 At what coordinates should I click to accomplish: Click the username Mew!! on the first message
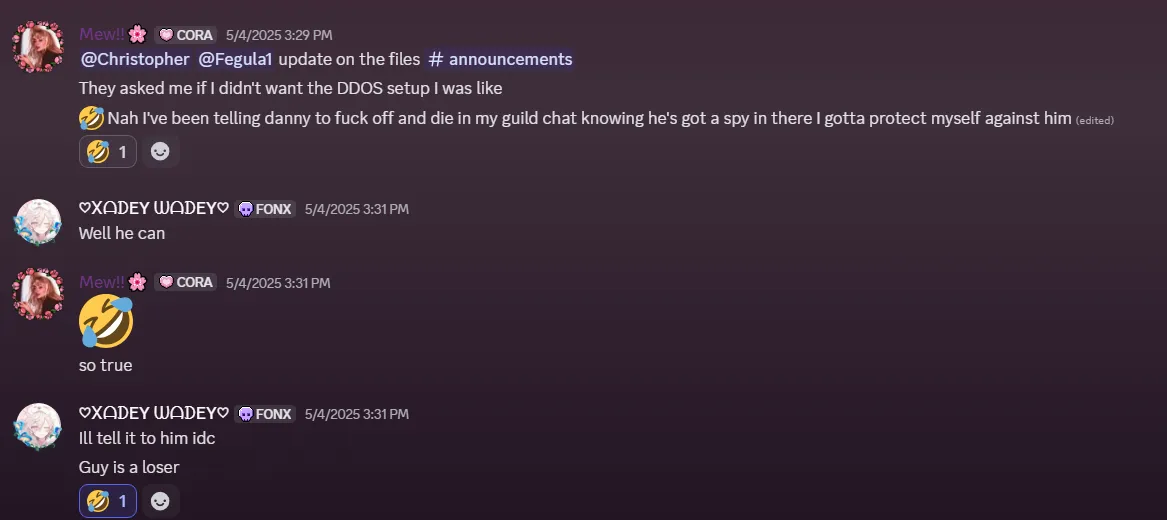point(102,34)
